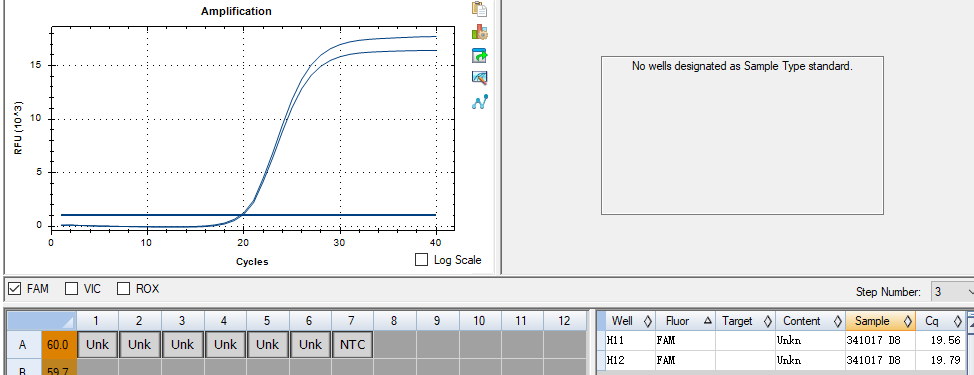Click the blue data points curve icon
This screenshot has height=375, width=974.
click(x=480, y=102)
